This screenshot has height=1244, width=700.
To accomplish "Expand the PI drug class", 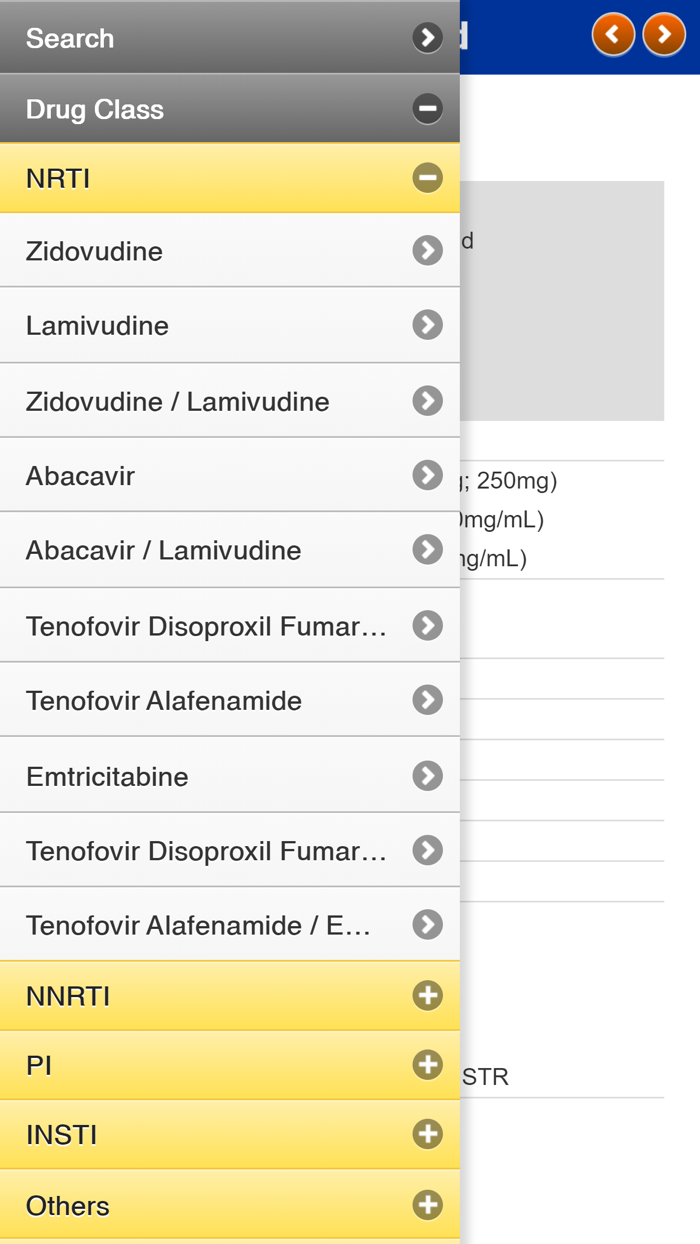I will [427, 1065].
